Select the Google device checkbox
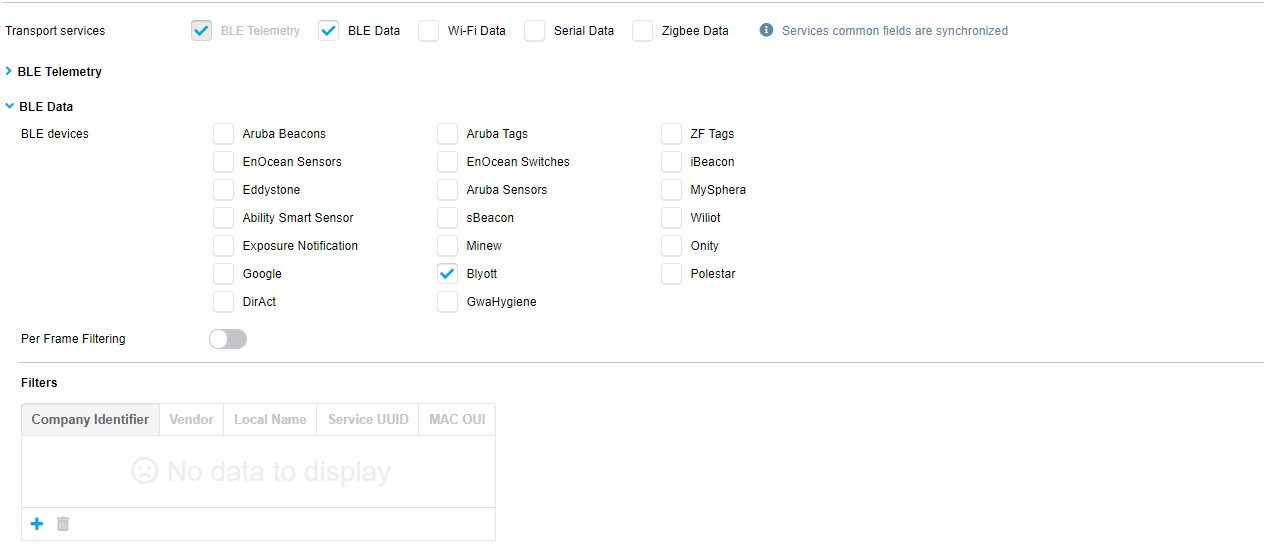 [x=224, y=274]
